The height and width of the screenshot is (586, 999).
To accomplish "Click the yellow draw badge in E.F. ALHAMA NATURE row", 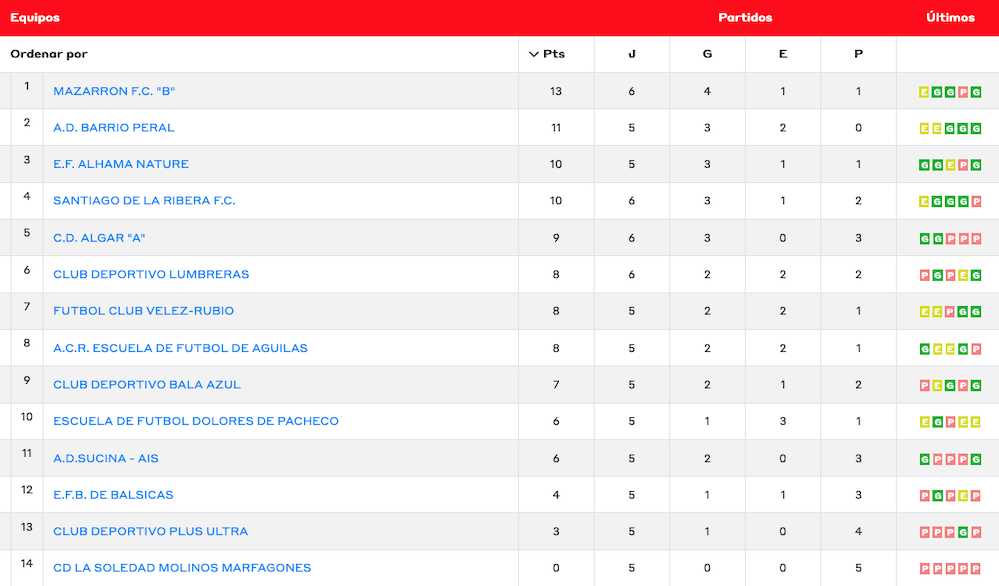I will (950, 165).
